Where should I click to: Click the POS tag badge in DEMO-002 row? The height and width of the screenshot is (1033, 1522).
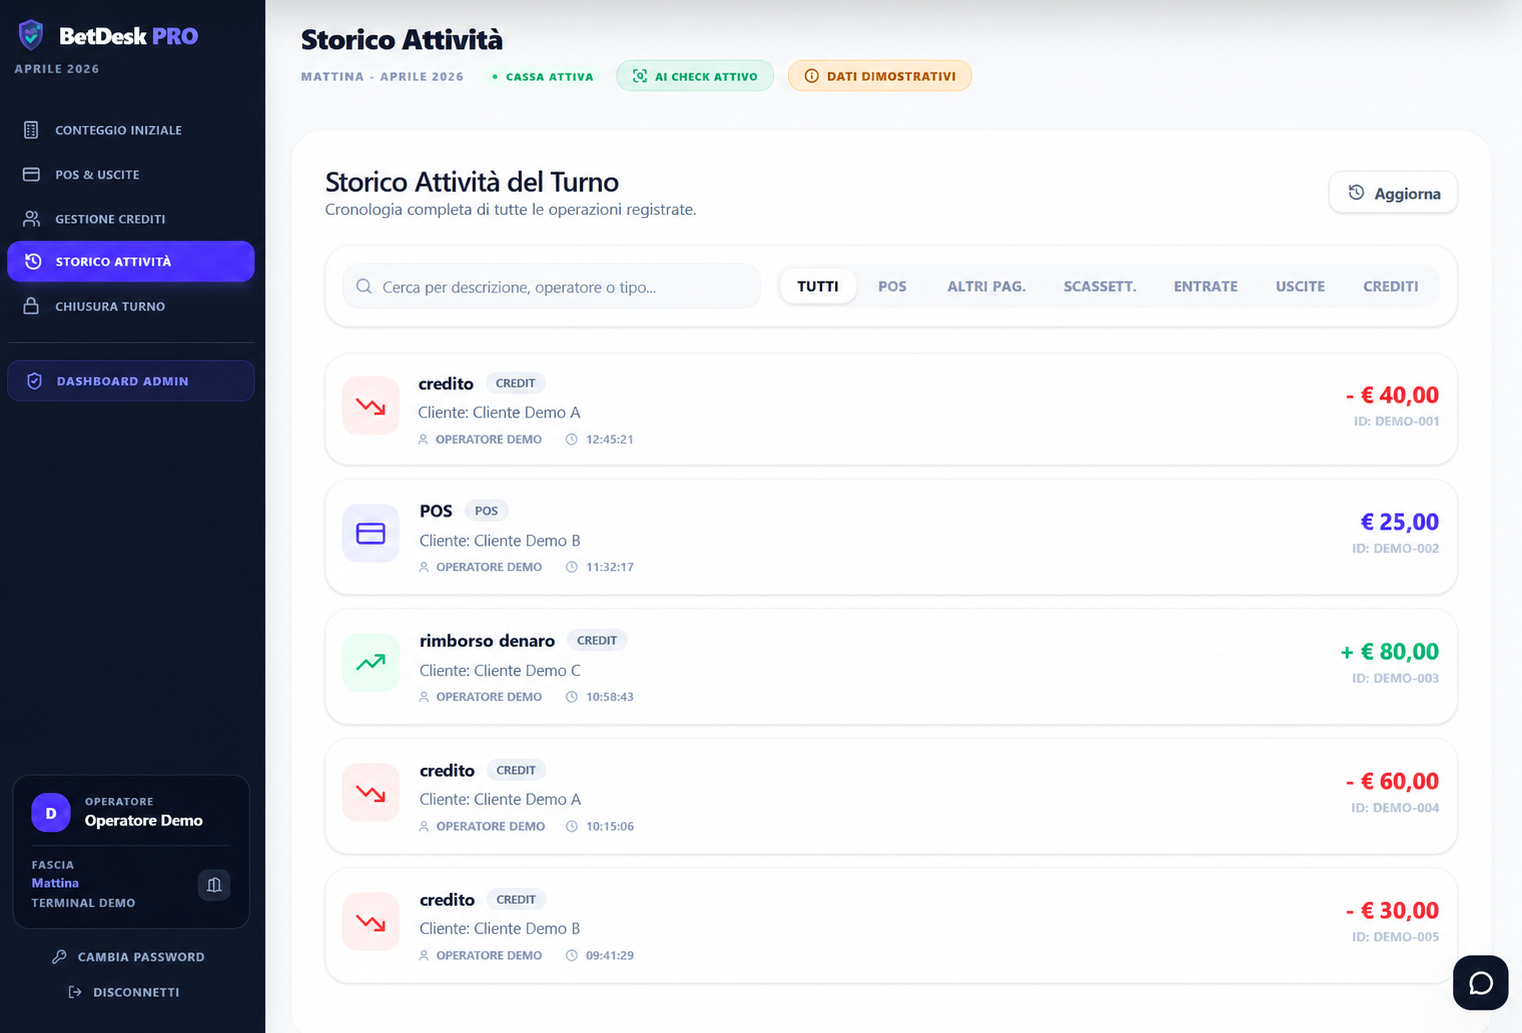(x=487, y=511)
